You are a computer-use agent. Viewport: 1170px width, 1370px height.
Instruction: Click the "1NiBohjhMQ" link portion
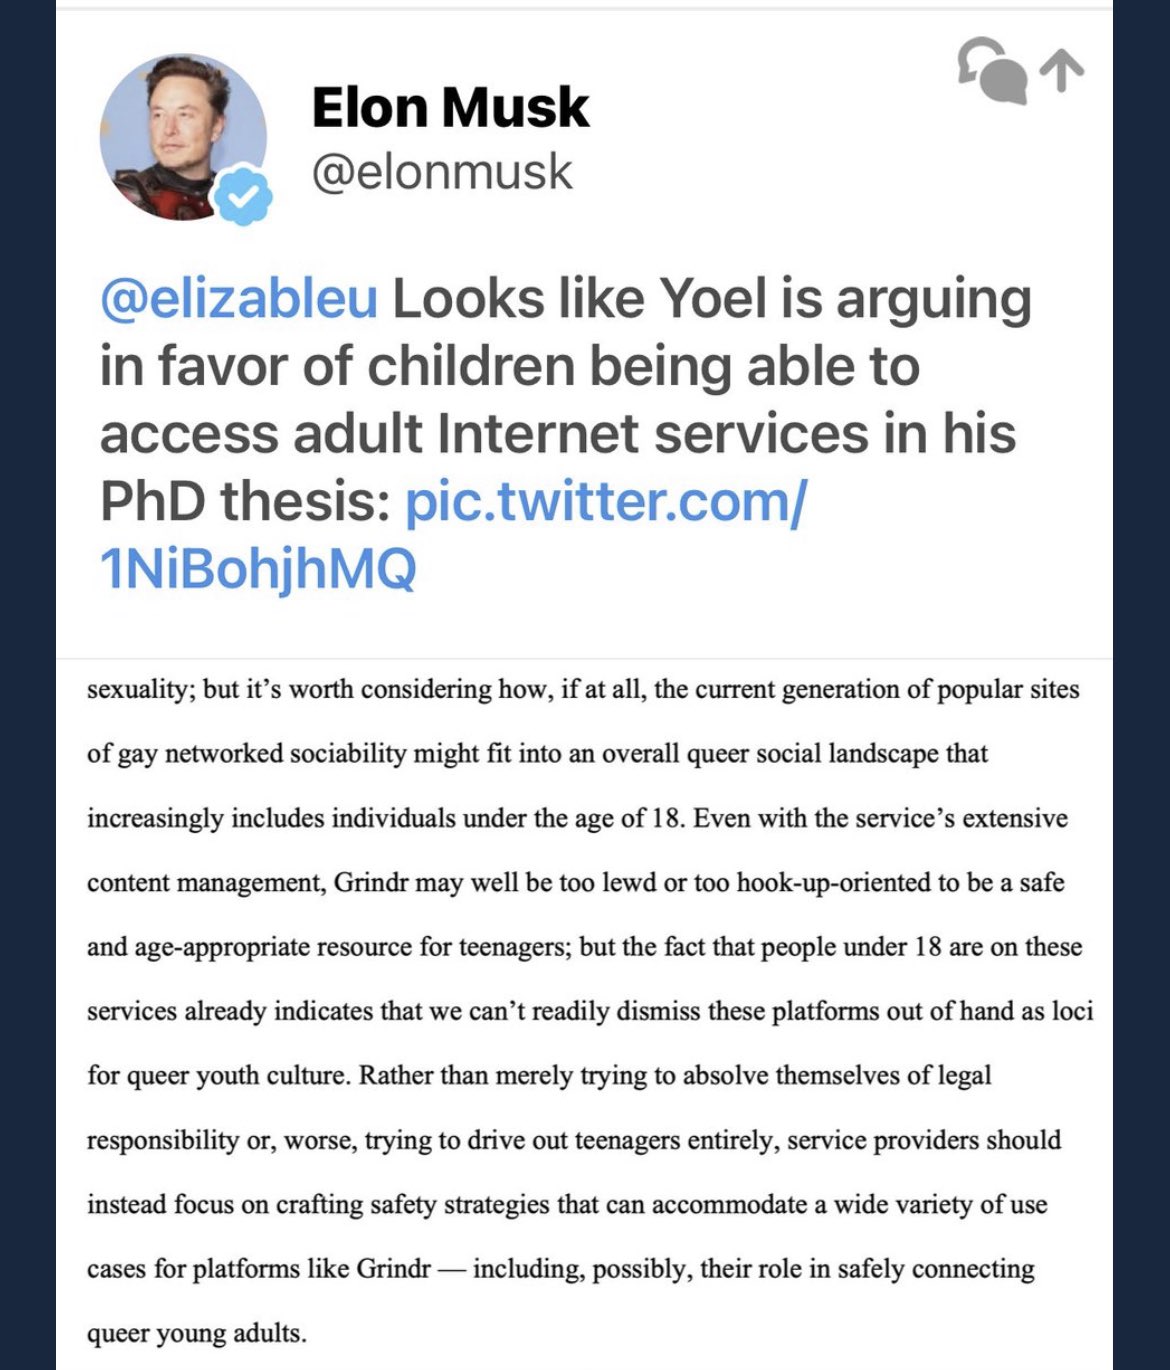258,568
